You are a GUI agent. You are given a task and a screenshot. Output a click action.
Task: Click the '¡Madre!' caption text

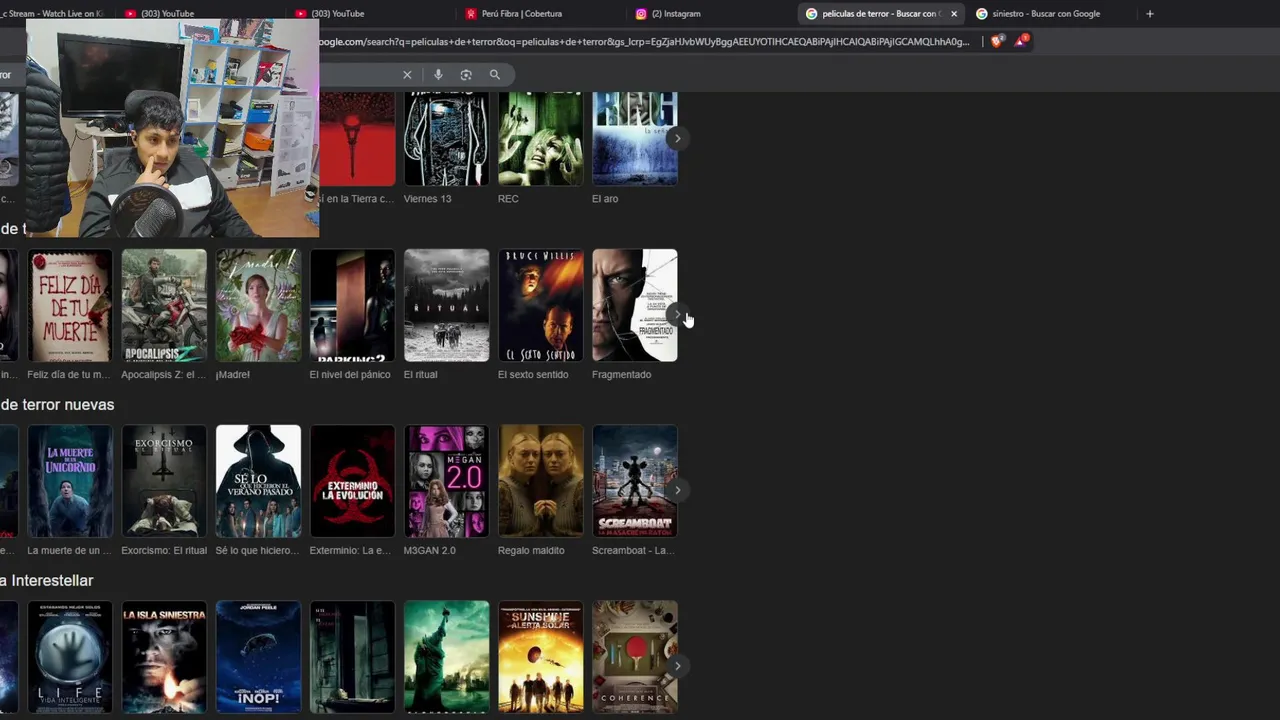[233, 375]
